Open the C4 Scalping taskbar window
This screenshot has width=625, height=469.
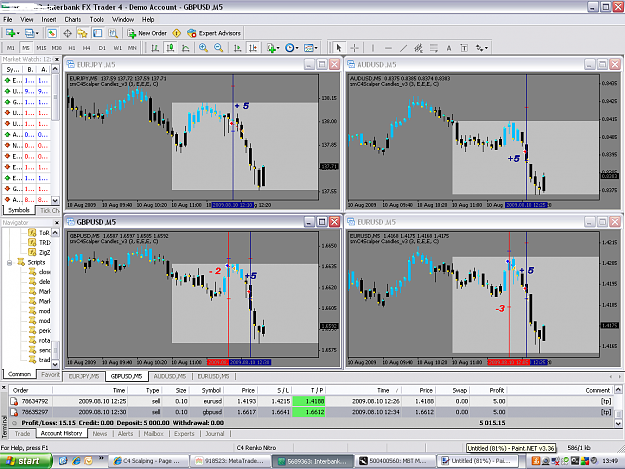pyautogui.click(x=147, y=461)
